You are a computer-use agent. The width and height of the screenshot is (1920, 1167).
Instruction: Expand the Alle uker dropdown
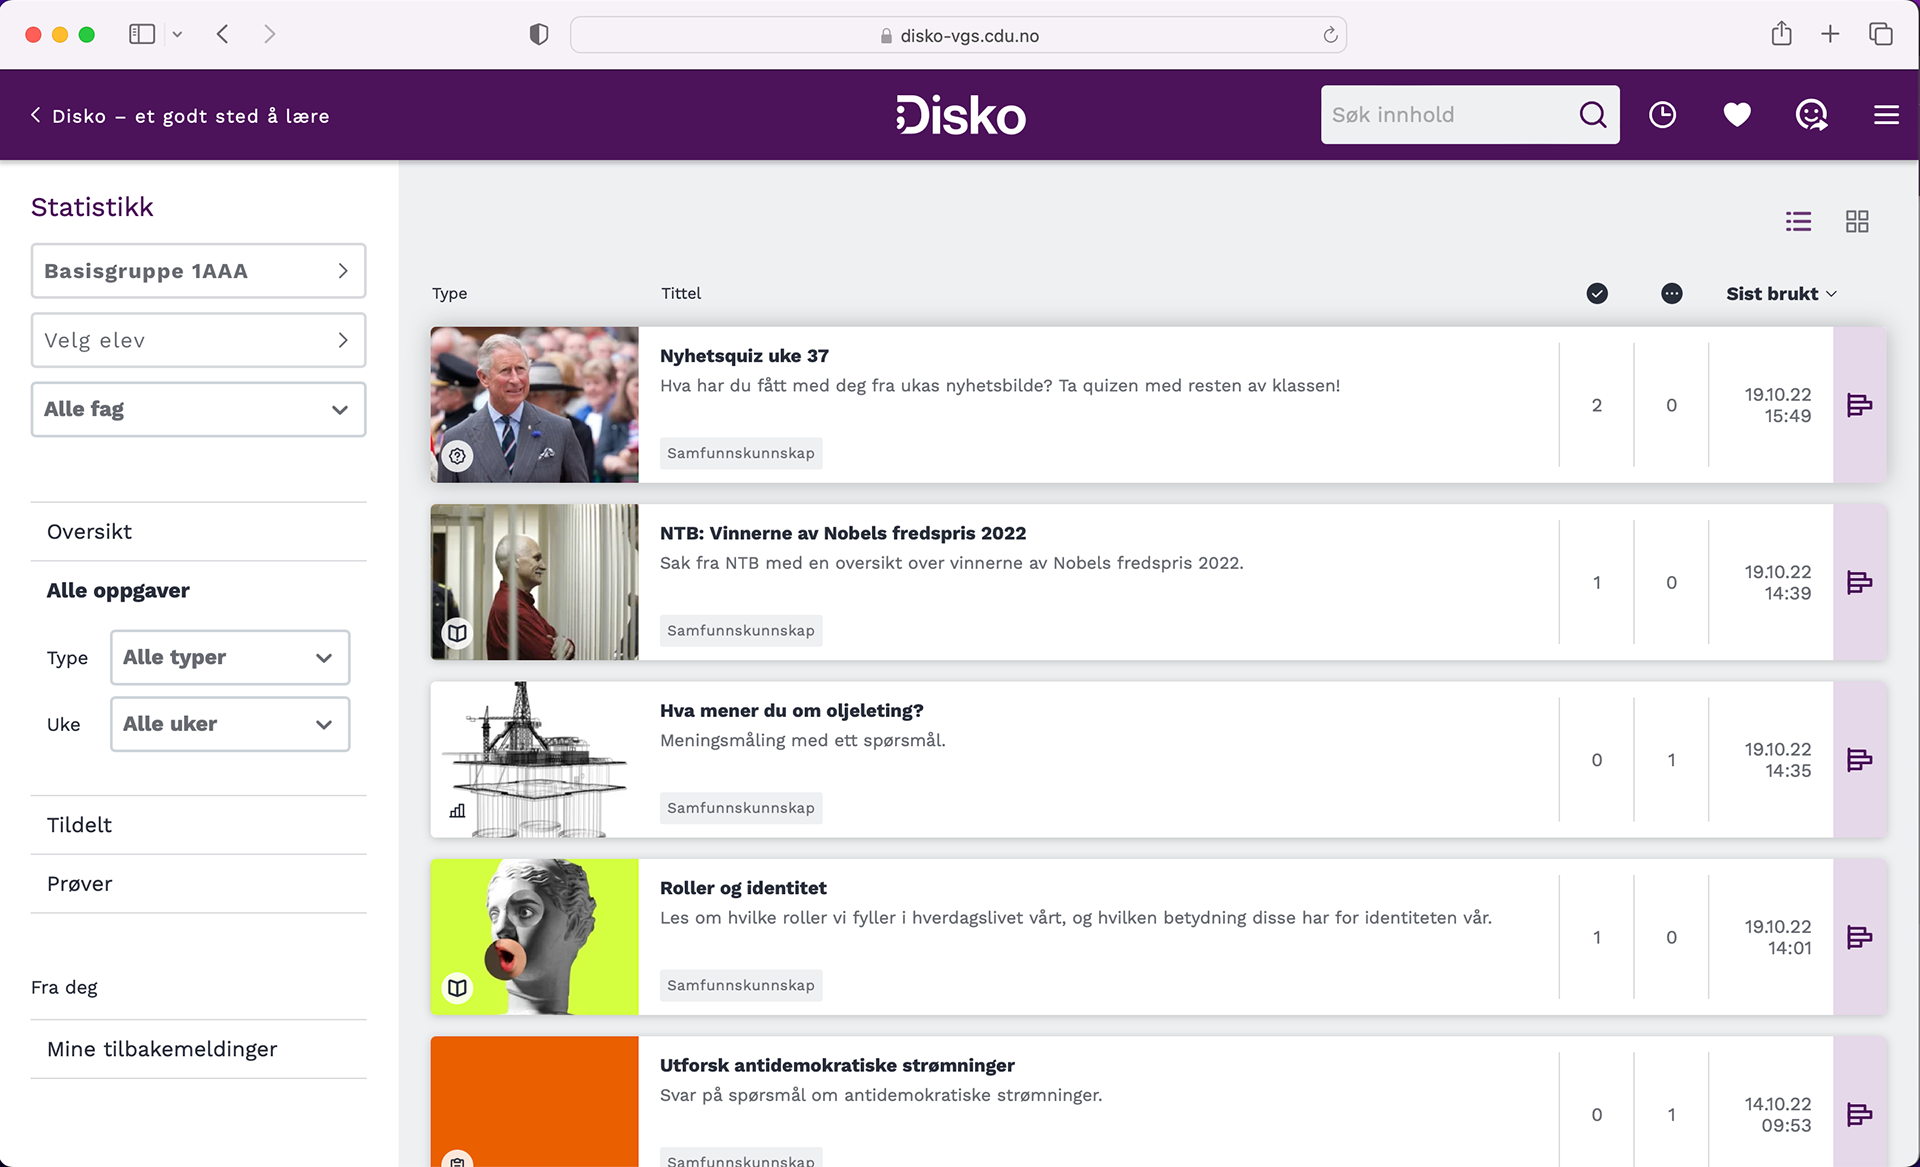tap(229, 724)
